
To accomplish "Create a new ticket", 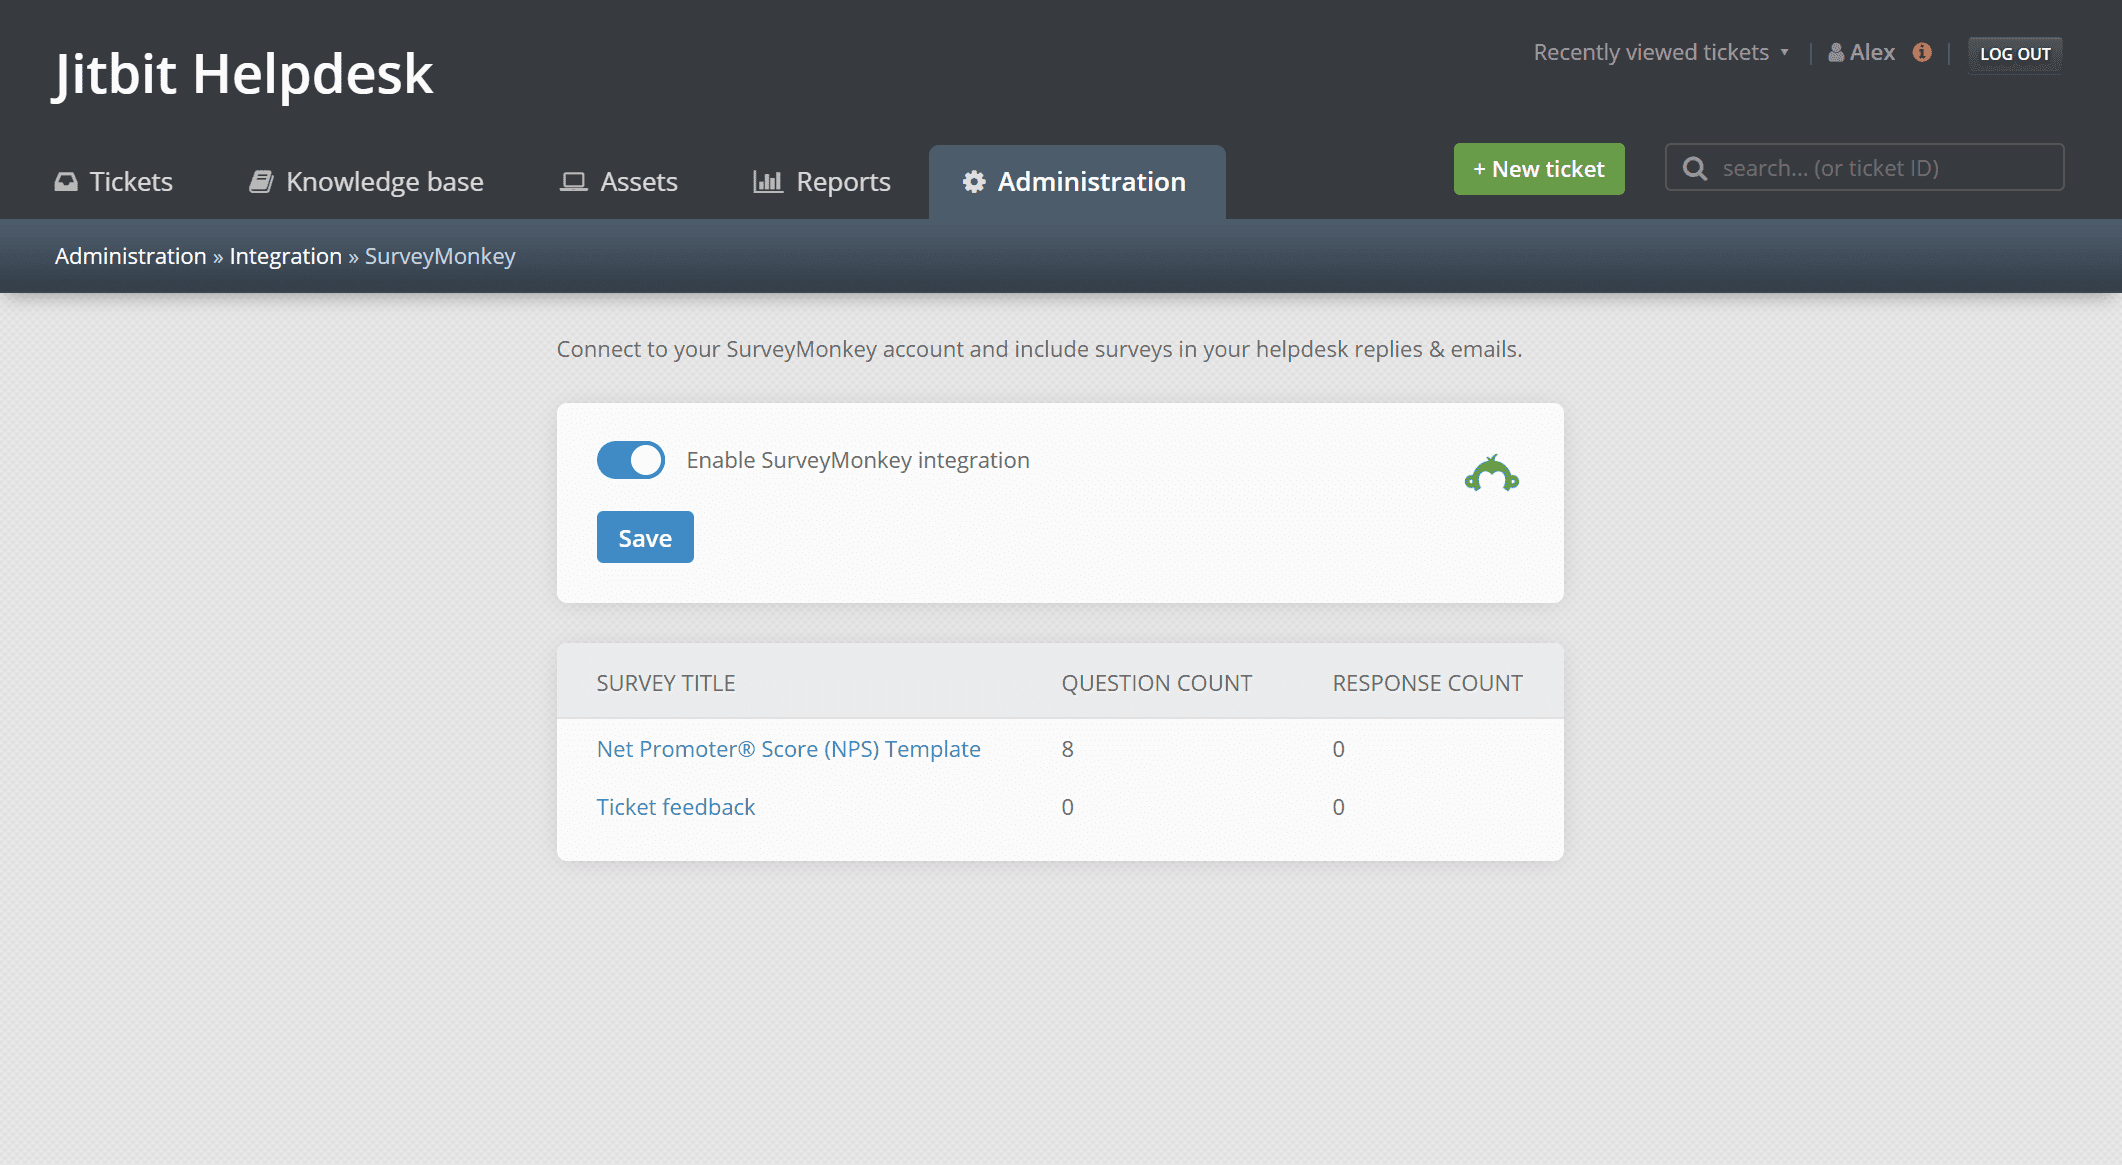I will [1538, 169].
